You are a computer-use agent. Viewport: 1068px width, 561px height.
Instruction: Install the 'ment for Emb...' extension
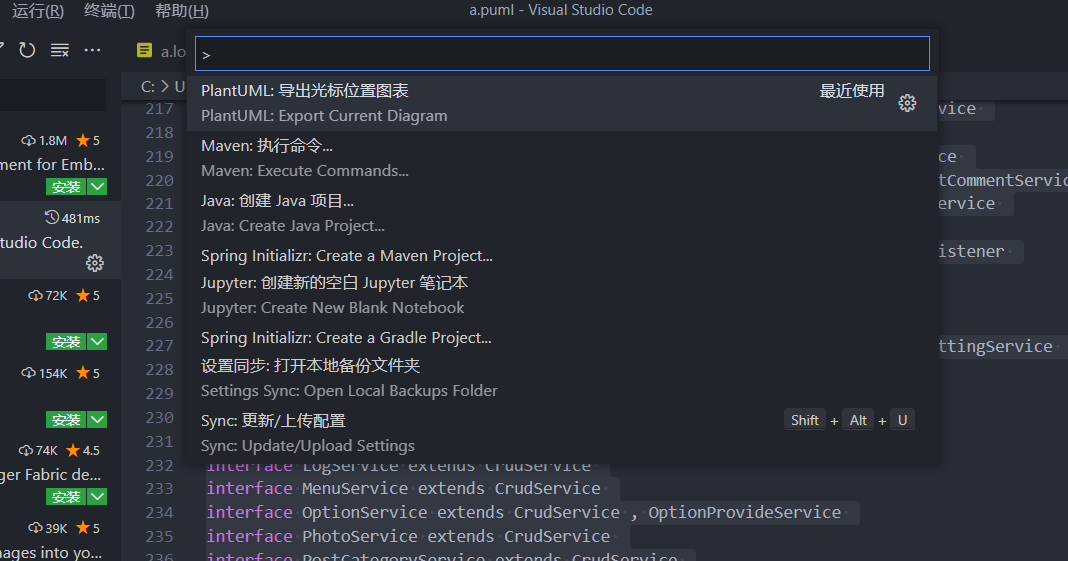[x=67, y=187]
